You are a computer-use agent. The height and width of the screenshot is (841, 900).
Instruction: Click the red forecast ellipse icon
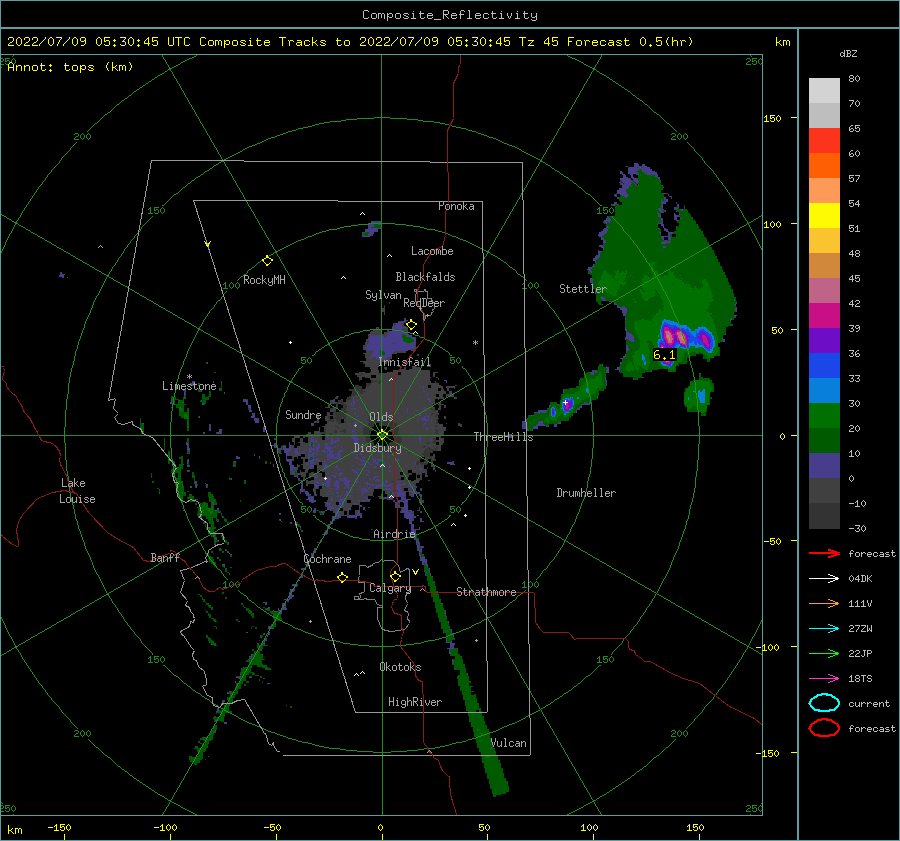pyautogui.click(x=824, y=728)
